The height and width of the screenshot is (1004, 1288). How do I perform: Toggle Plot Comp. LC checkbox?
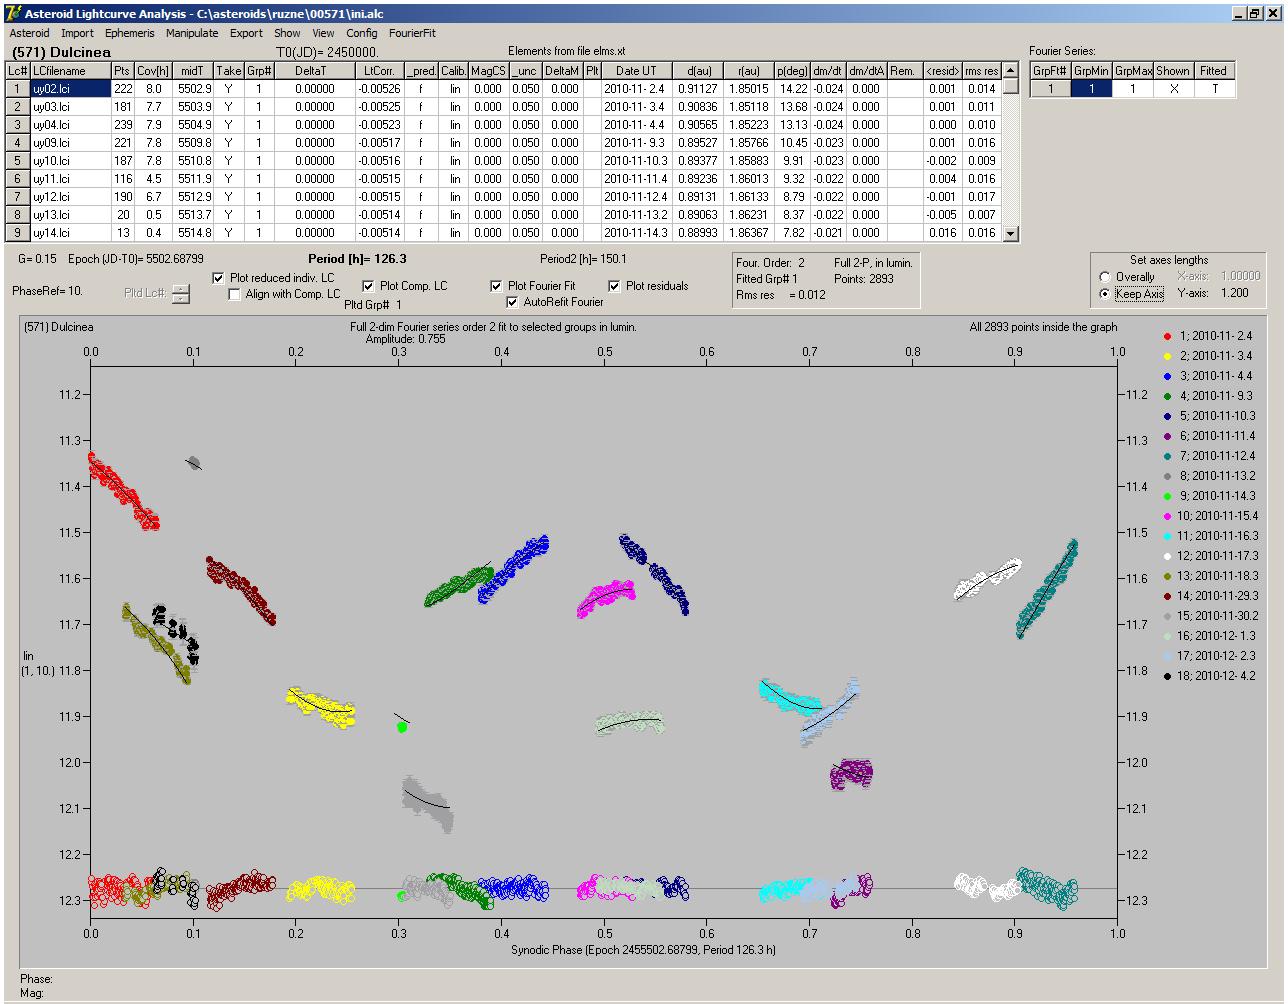368,286
